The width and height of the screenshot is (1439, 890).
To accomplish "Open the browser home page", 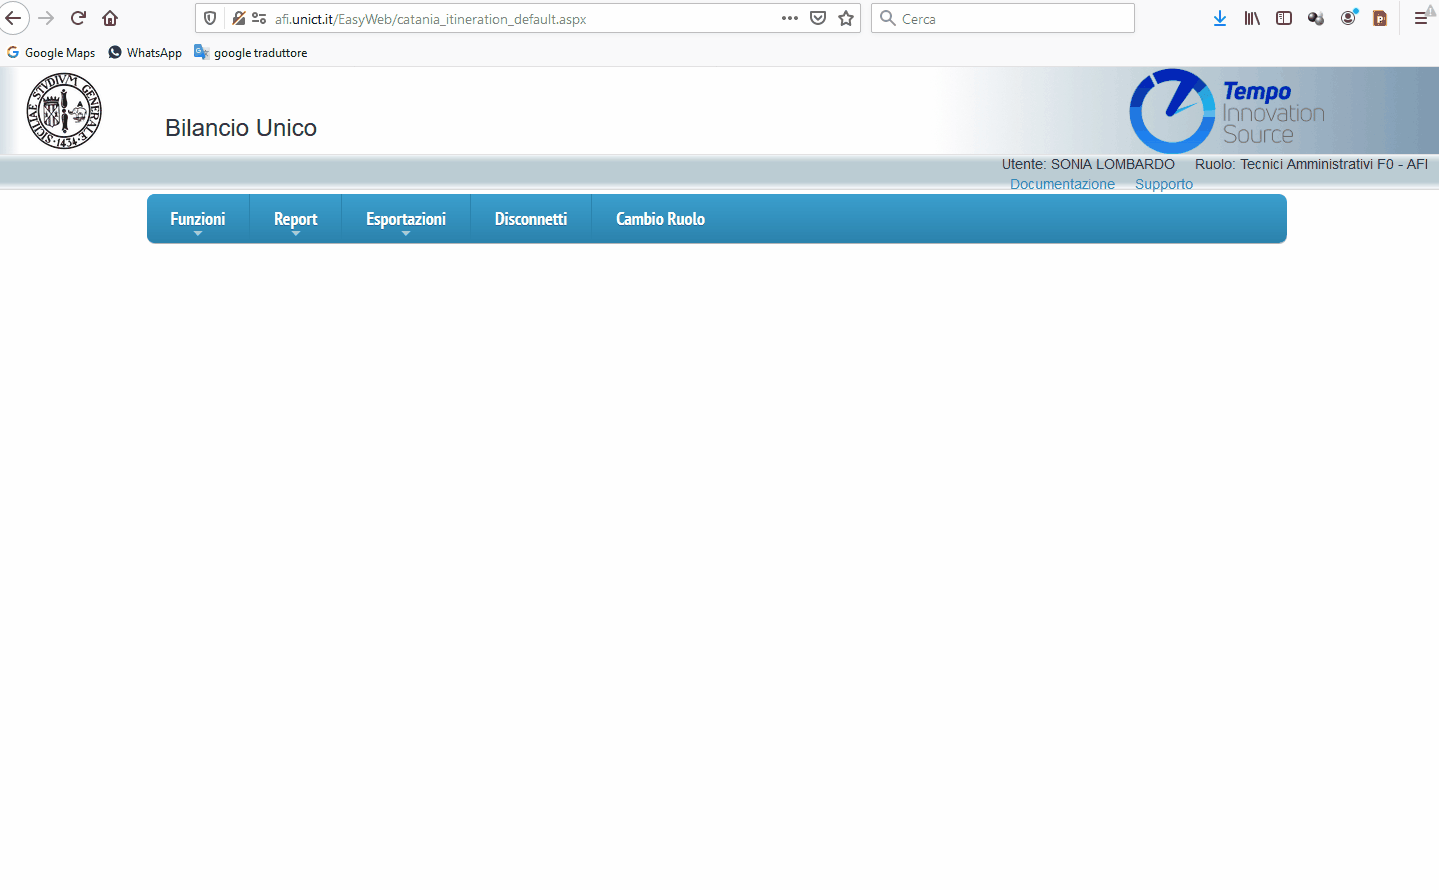I will pyautogui.click(x=110, y=18).
